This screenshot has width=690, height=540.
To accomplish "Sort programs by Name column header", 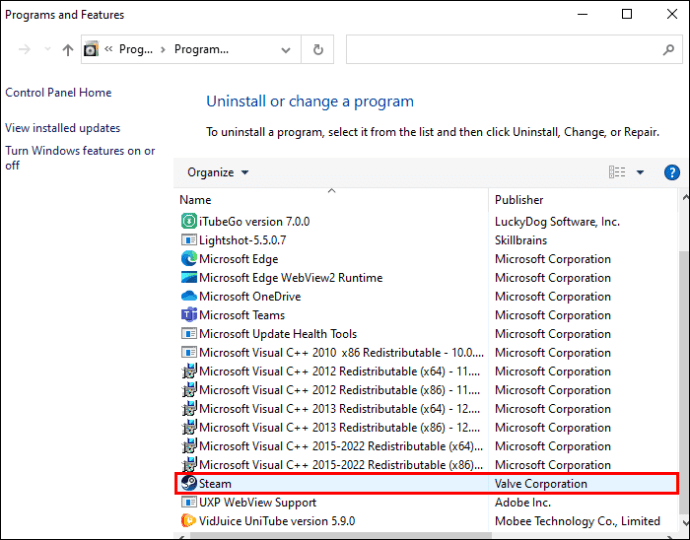I will (196, 200).
